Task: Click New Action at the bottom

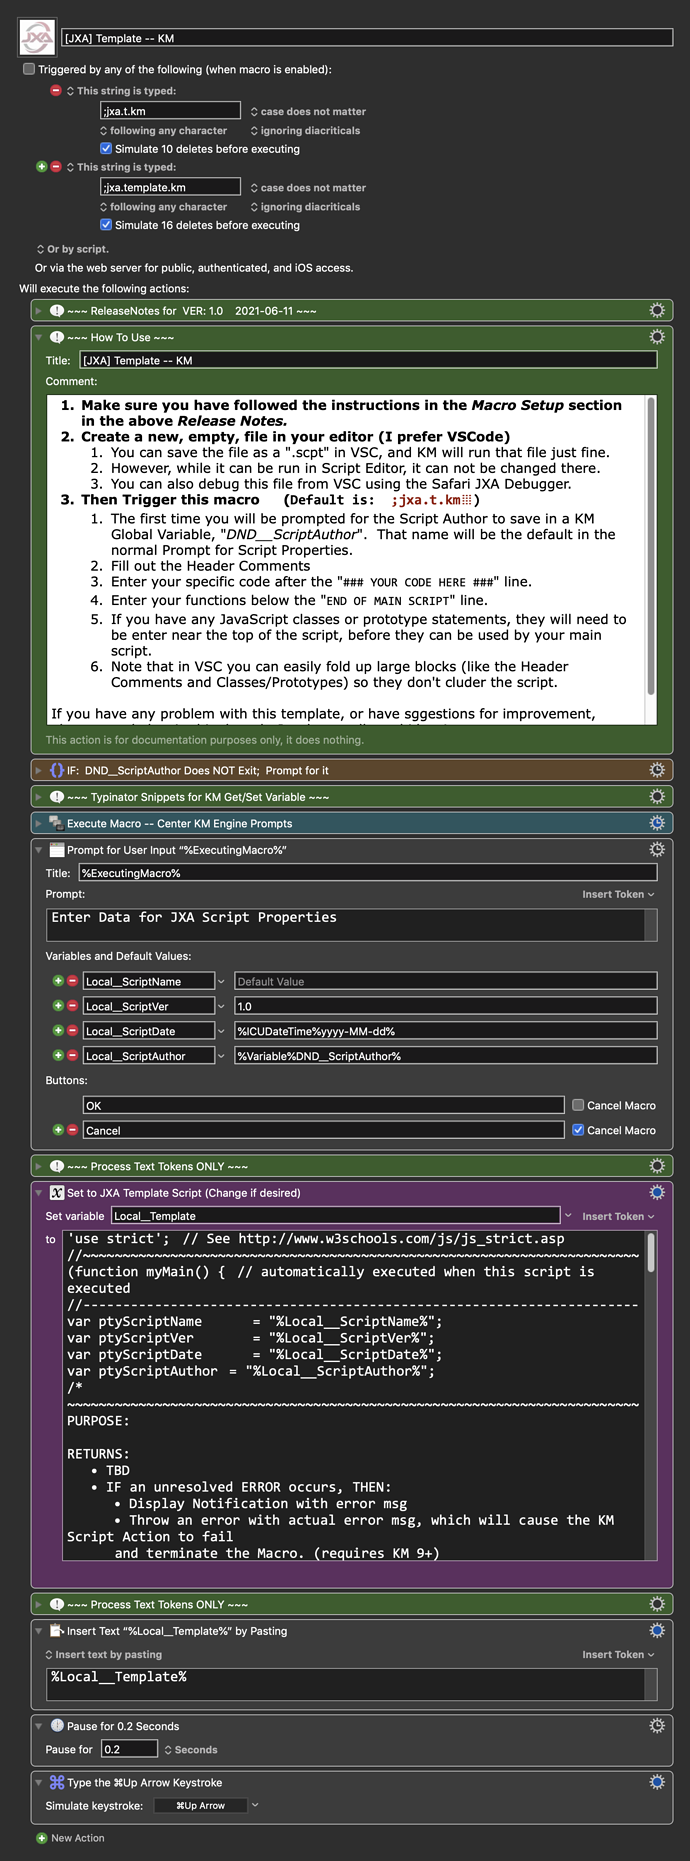Action: pyautogui.click(x=70, y=1838)
